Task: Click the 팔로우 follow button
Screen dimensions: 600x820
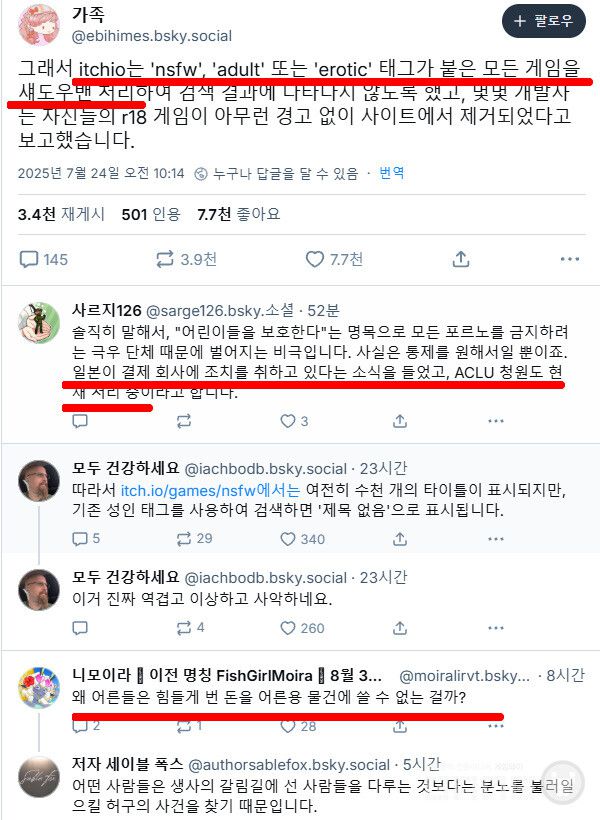Action: click(x=544, y=21)
